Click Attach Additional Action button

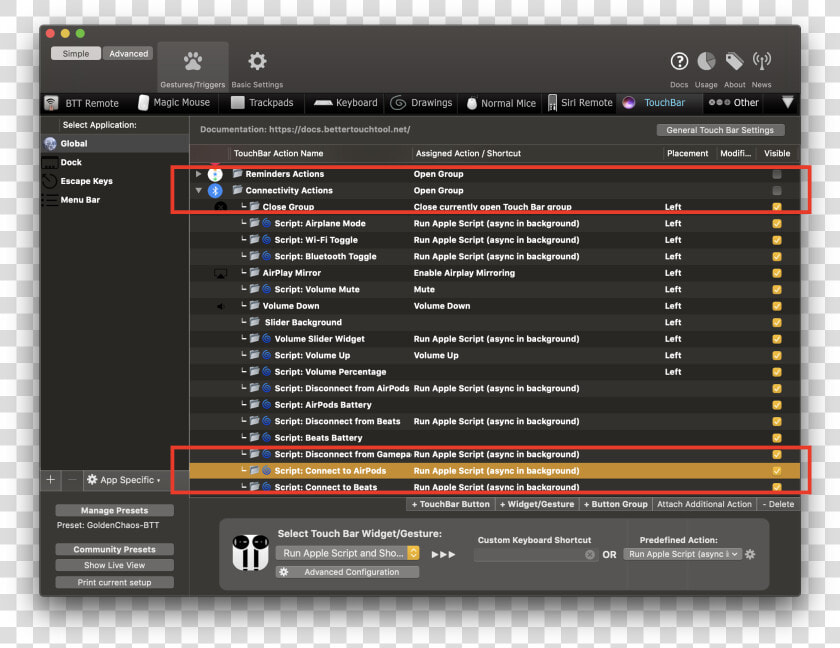(x=704, y=504)
